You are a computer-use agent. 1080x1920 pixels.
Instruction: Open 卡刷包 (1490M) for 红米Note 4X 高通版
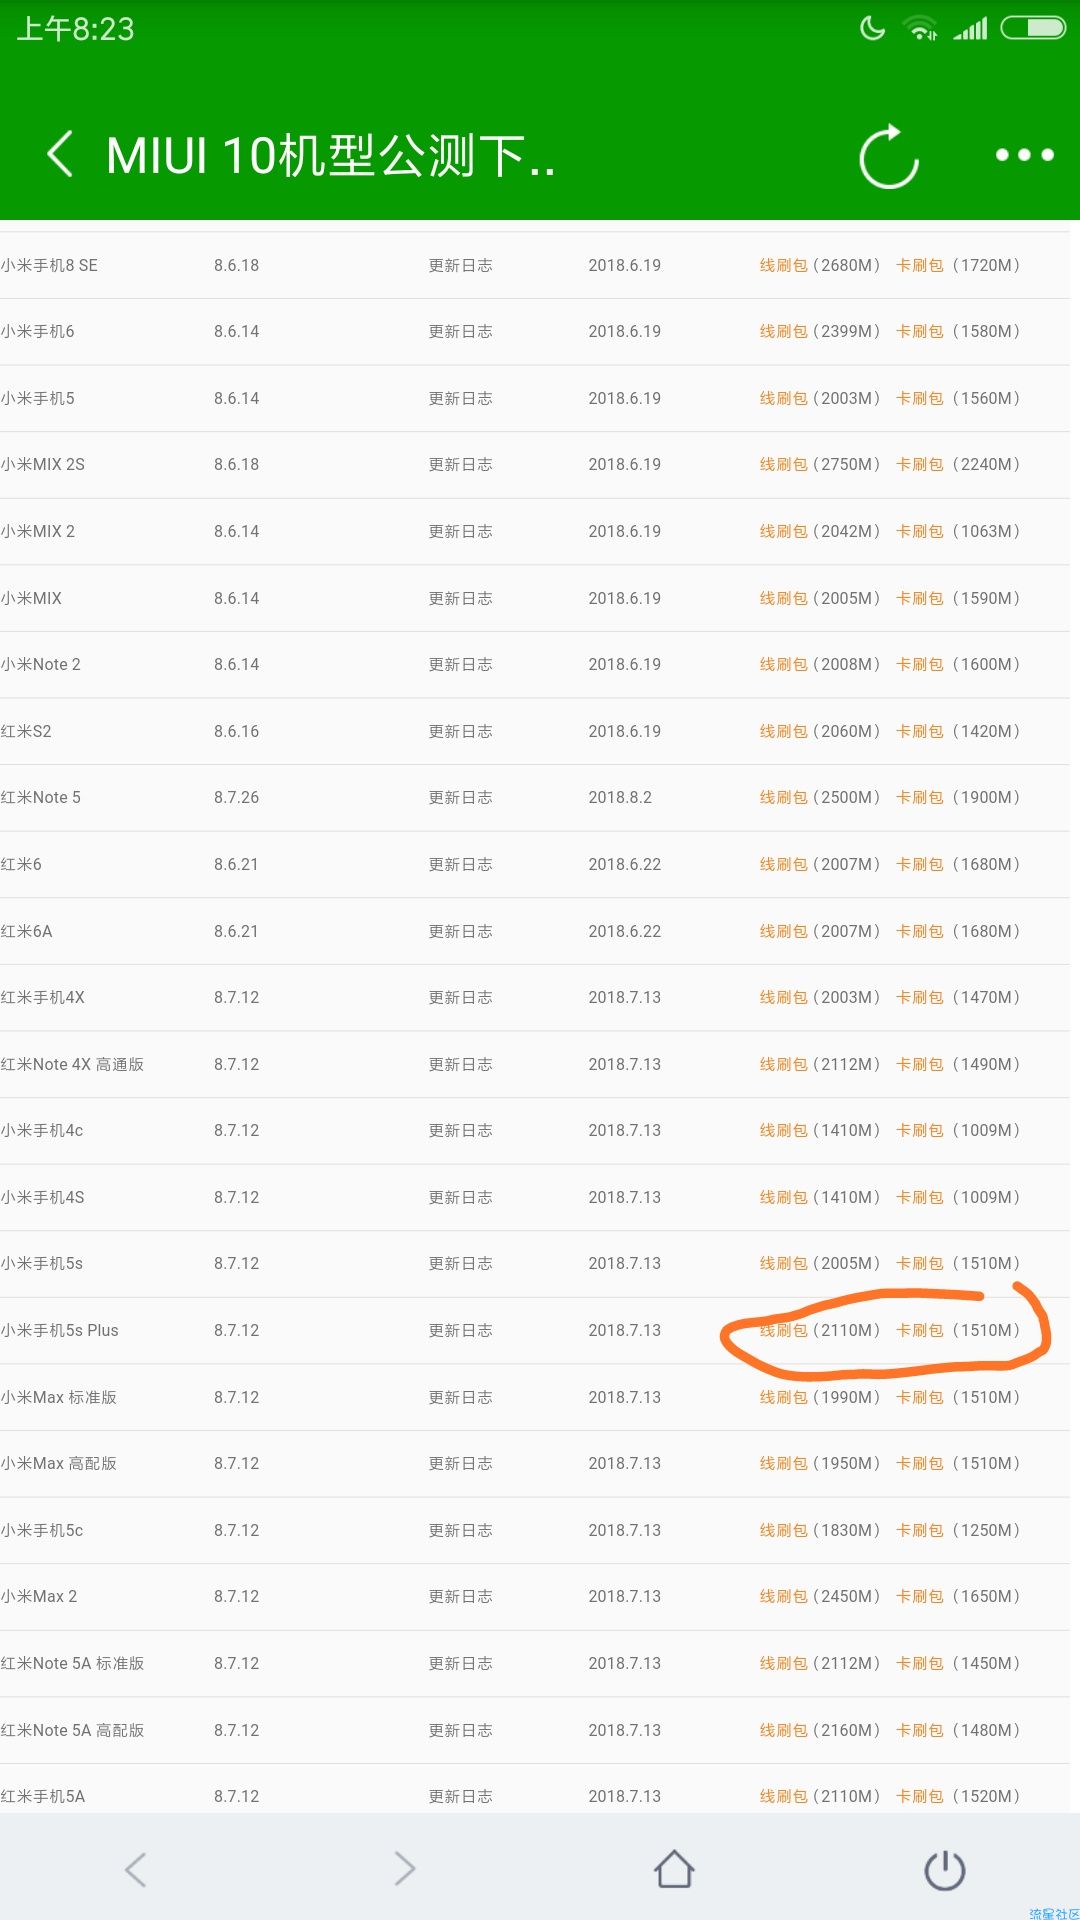[920, 1064]
